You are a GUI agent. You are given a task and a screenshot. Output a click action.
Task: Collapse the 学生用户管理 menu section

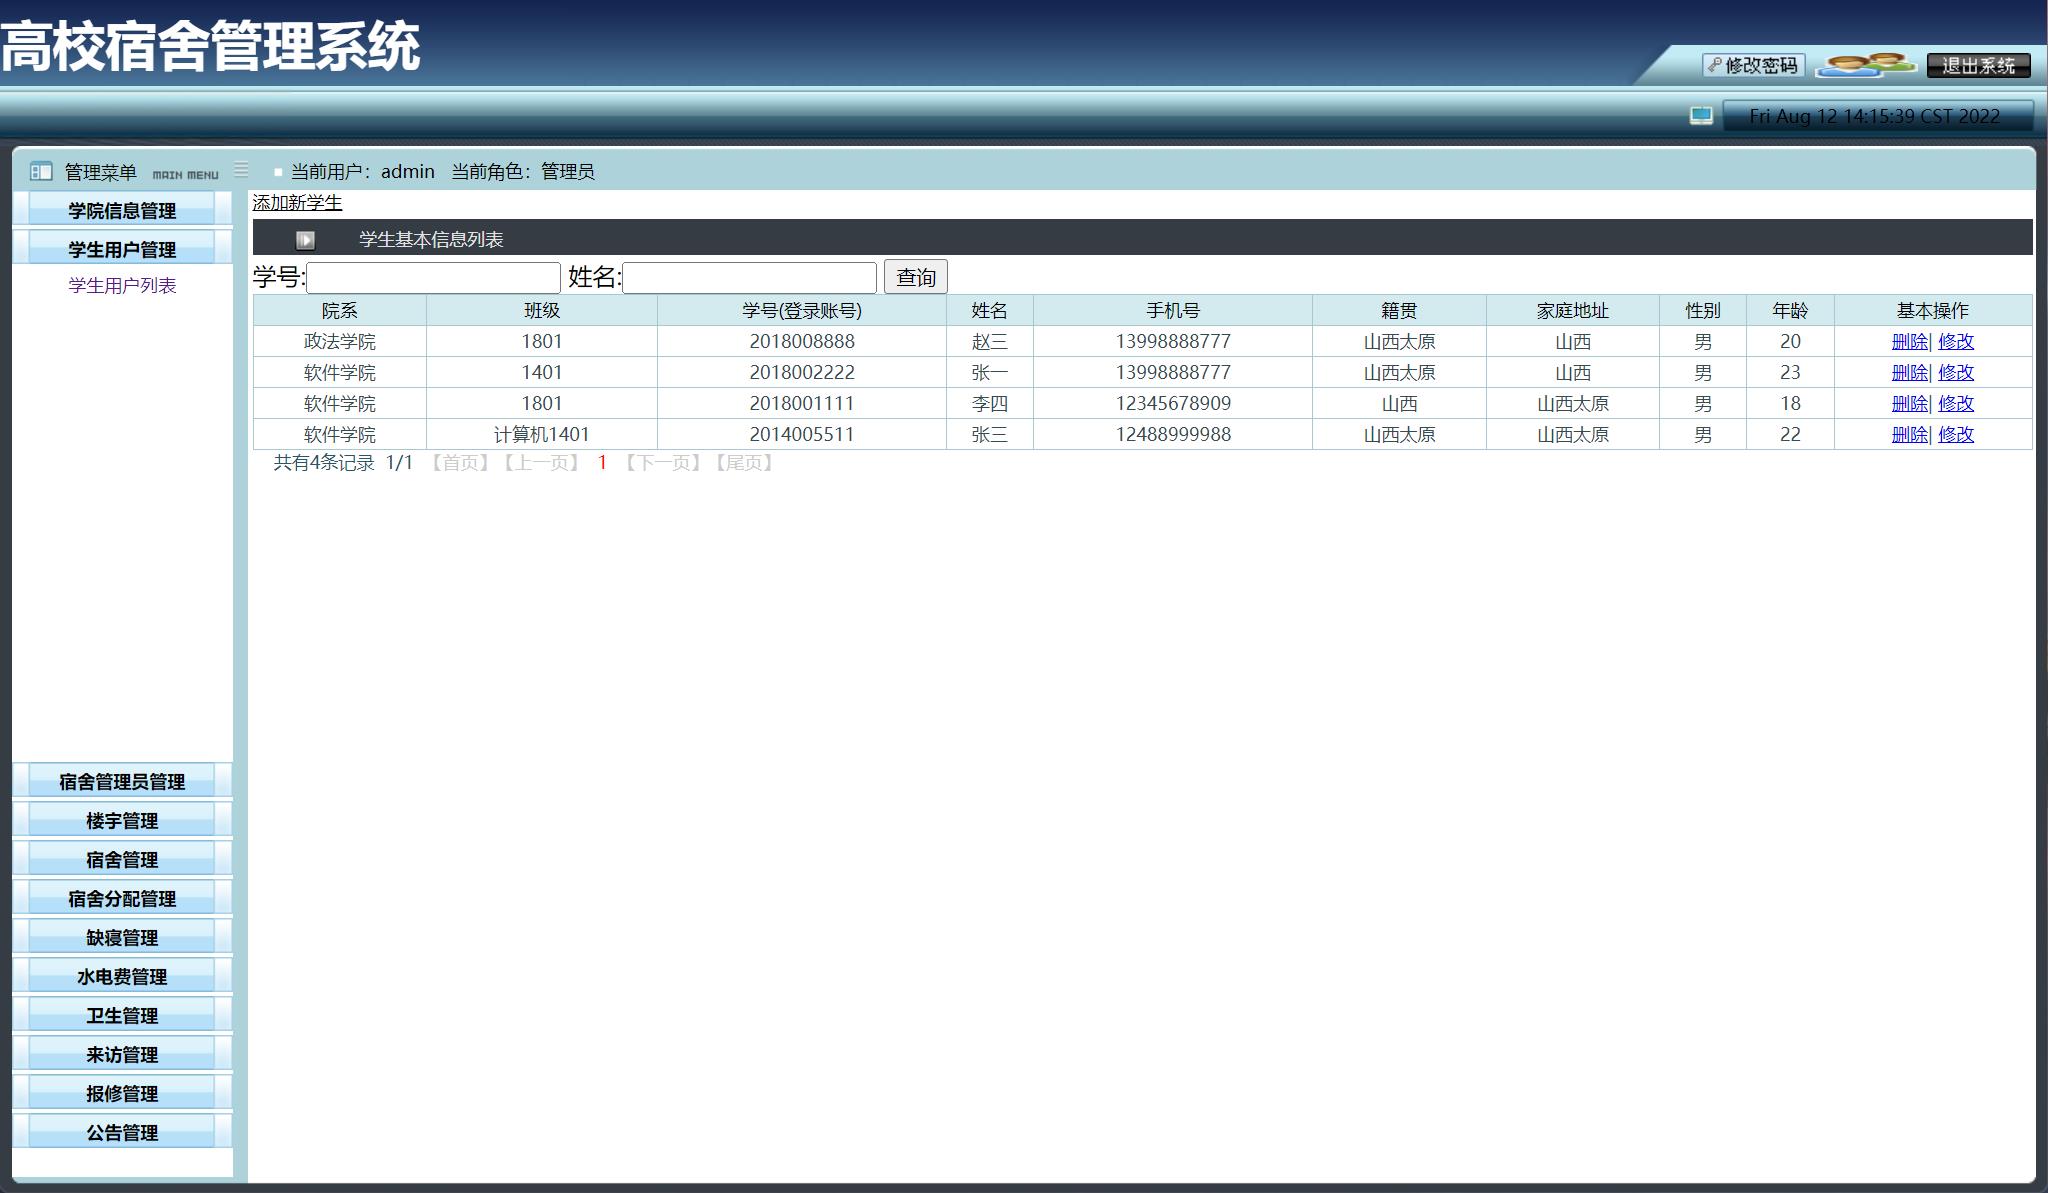(x=122, y=249)
